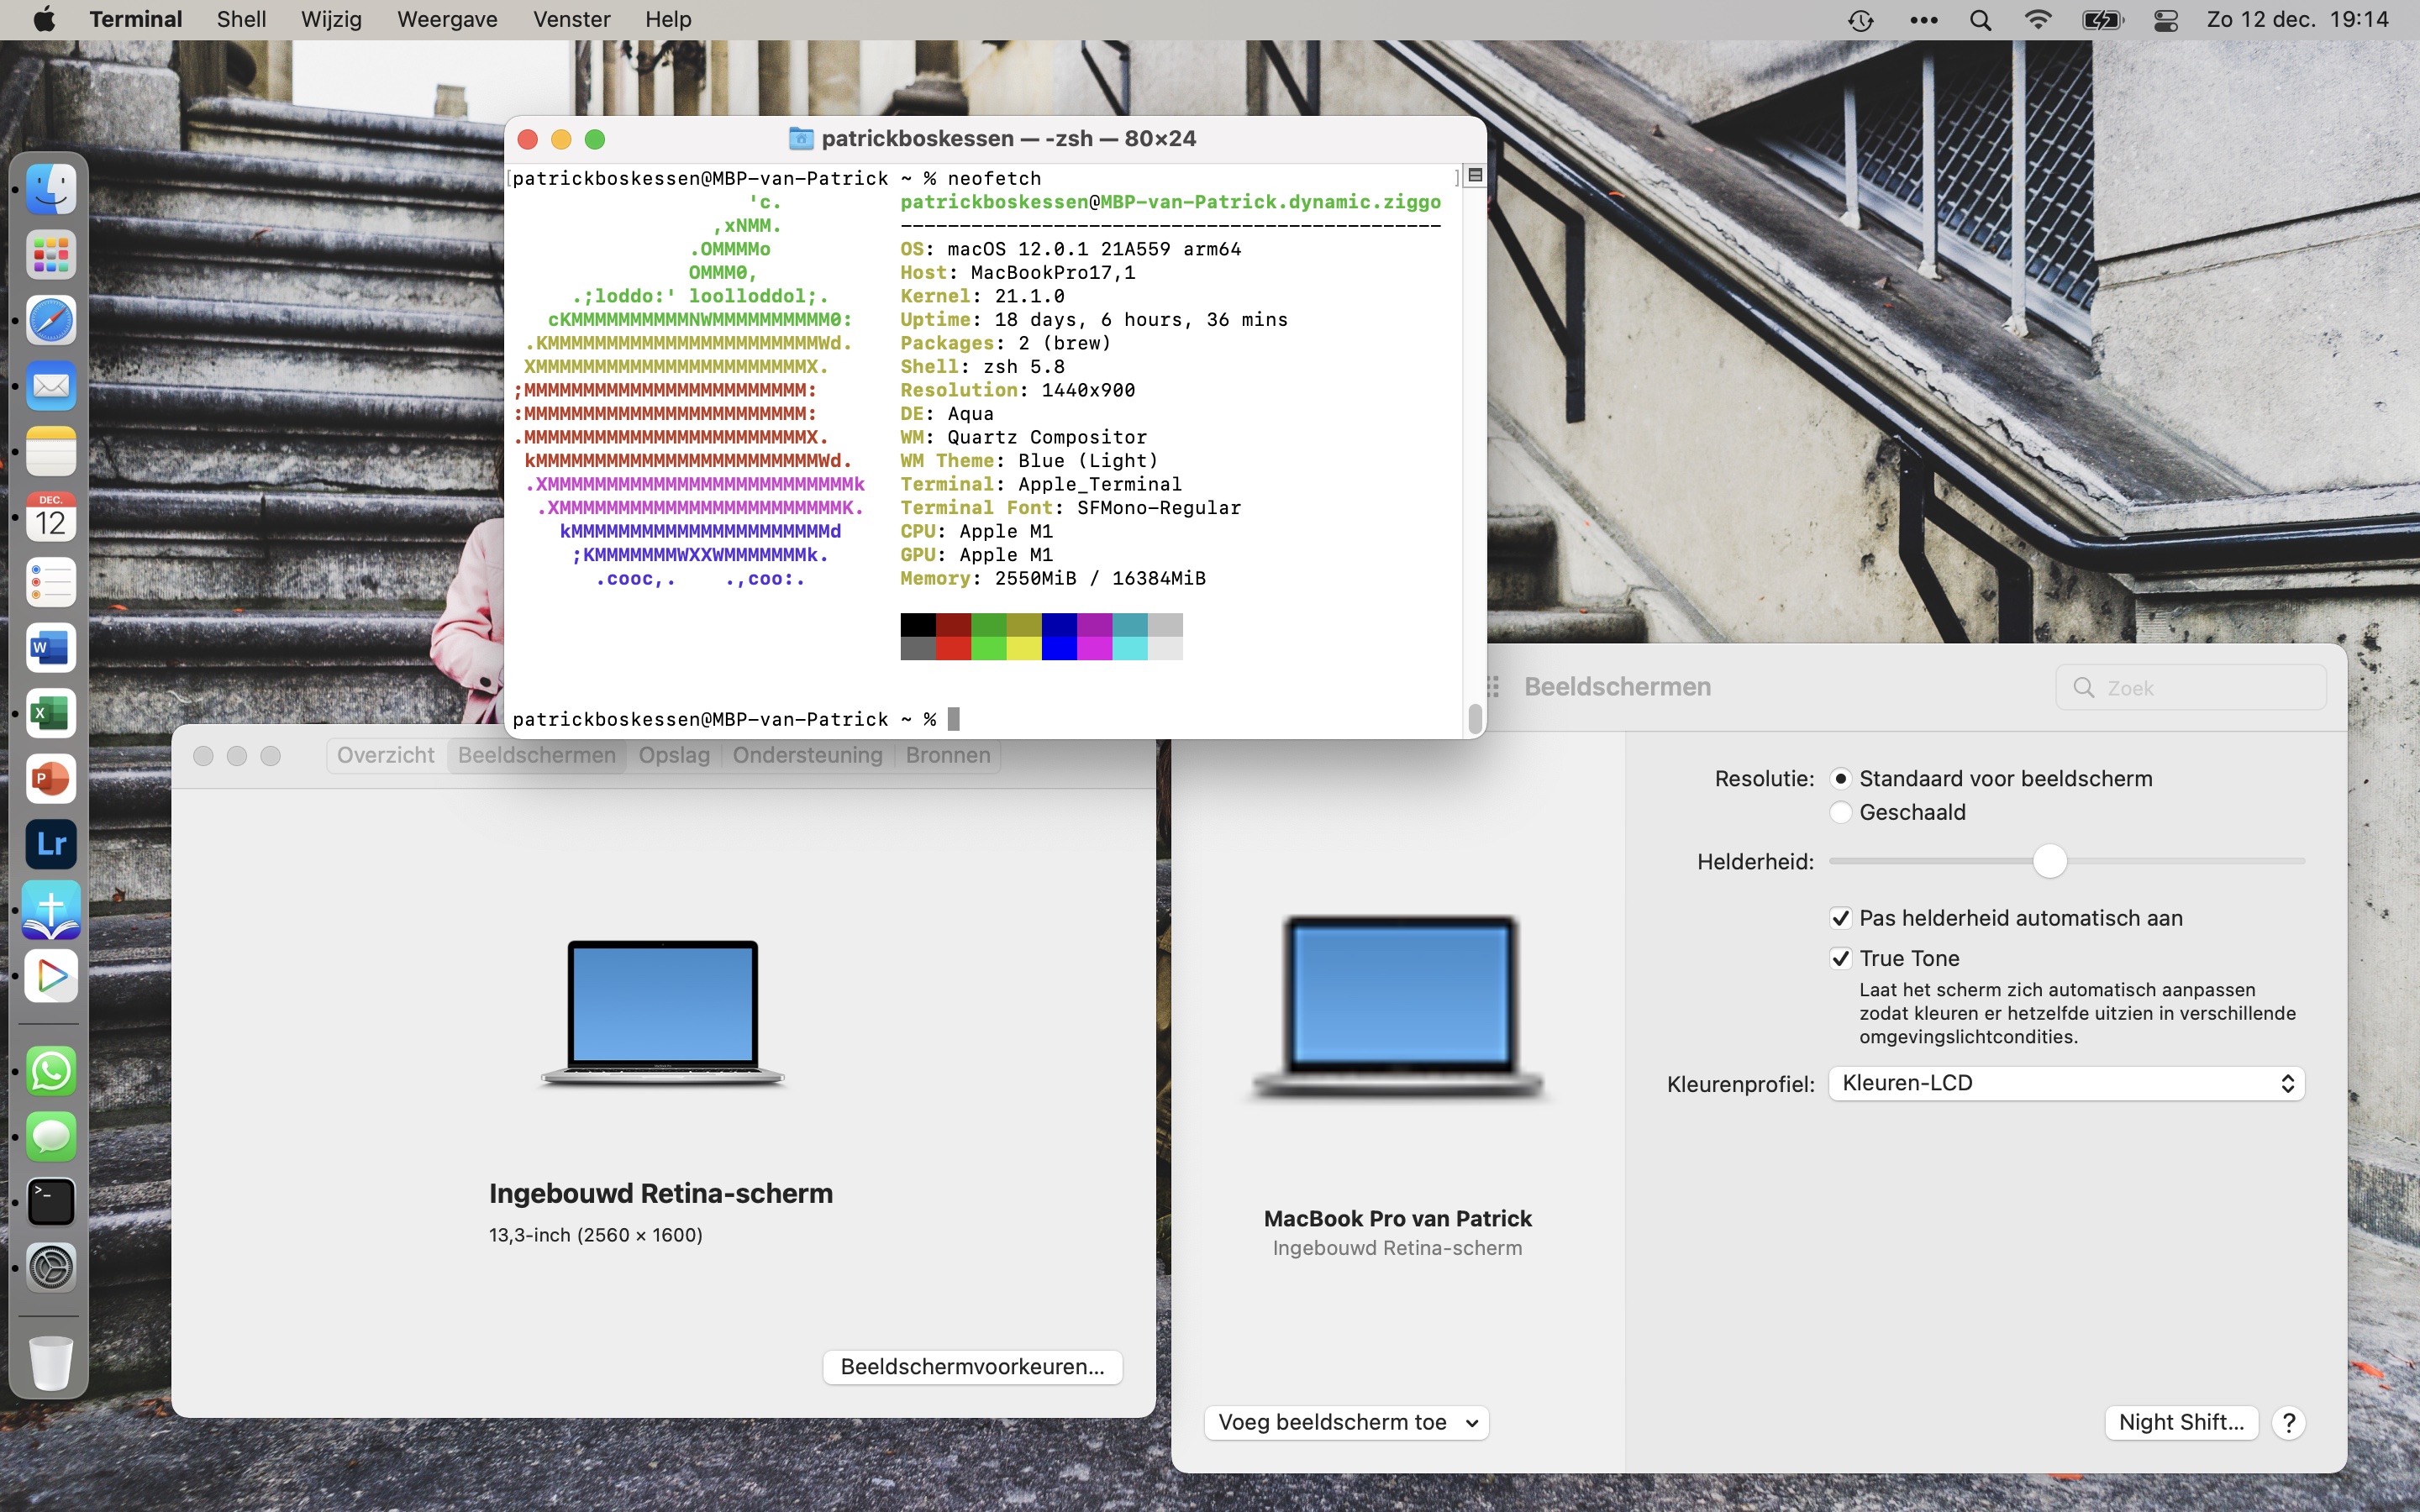Open Microsoft Excel from the Dock
2420x1512 pixels.
coord(50,713)
